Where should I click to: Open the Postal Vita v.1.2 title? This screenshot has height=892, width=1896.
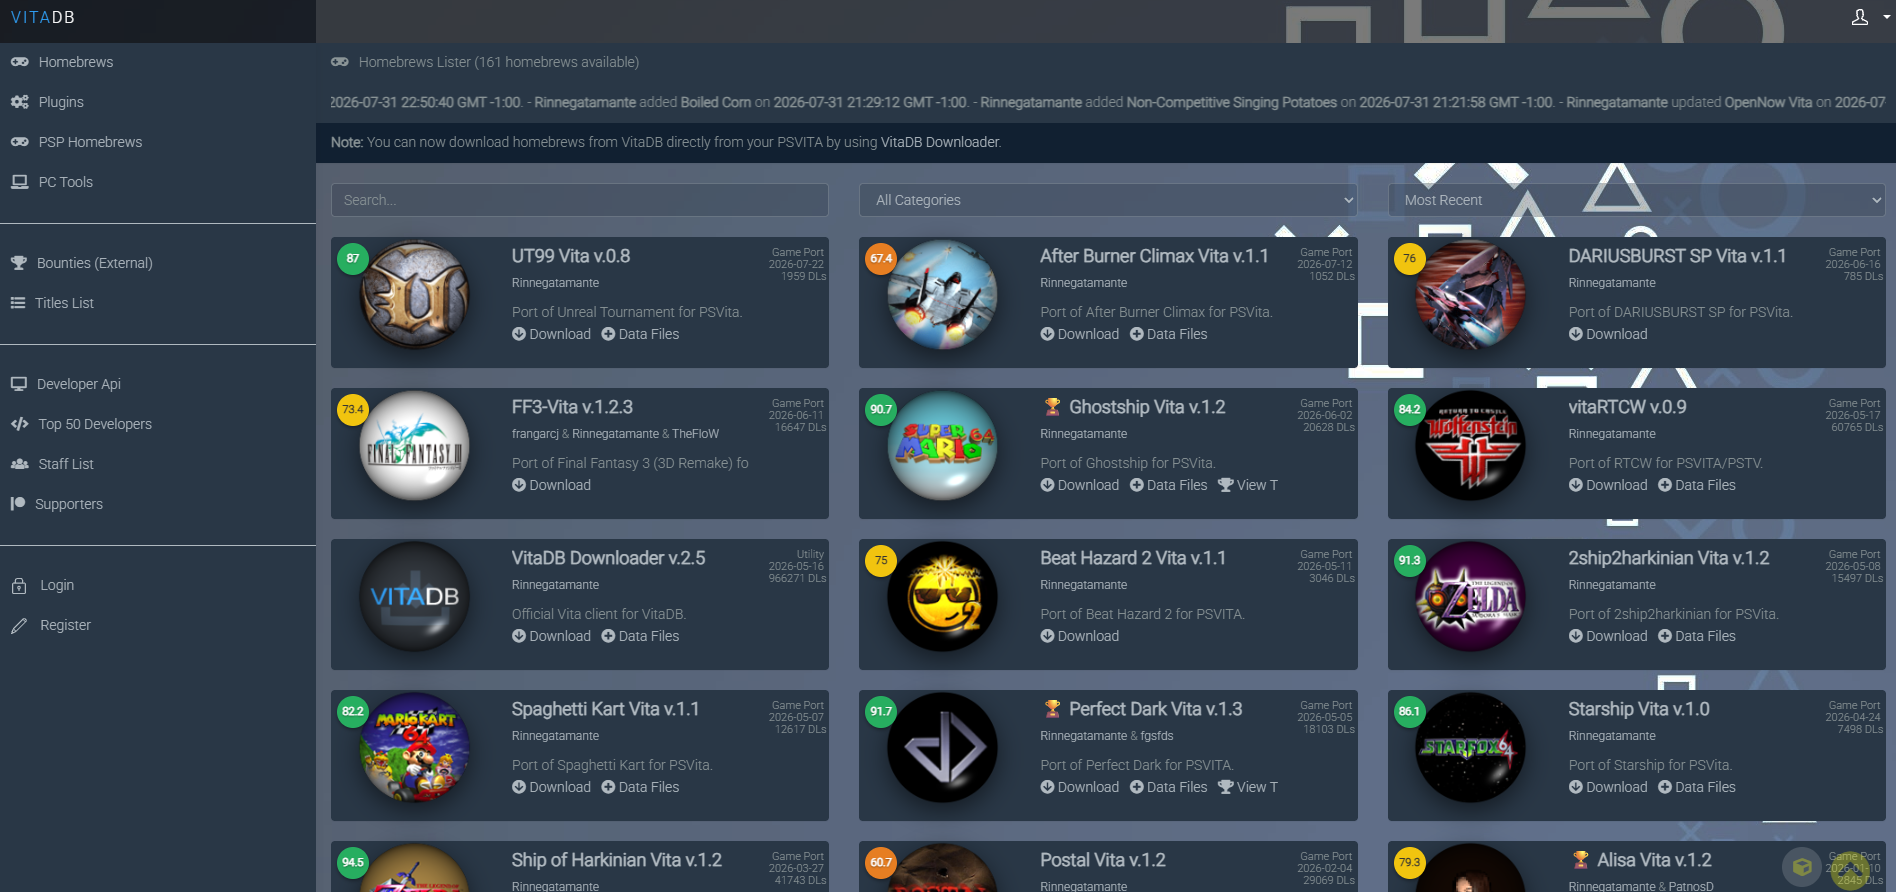tap(1103, 860)
